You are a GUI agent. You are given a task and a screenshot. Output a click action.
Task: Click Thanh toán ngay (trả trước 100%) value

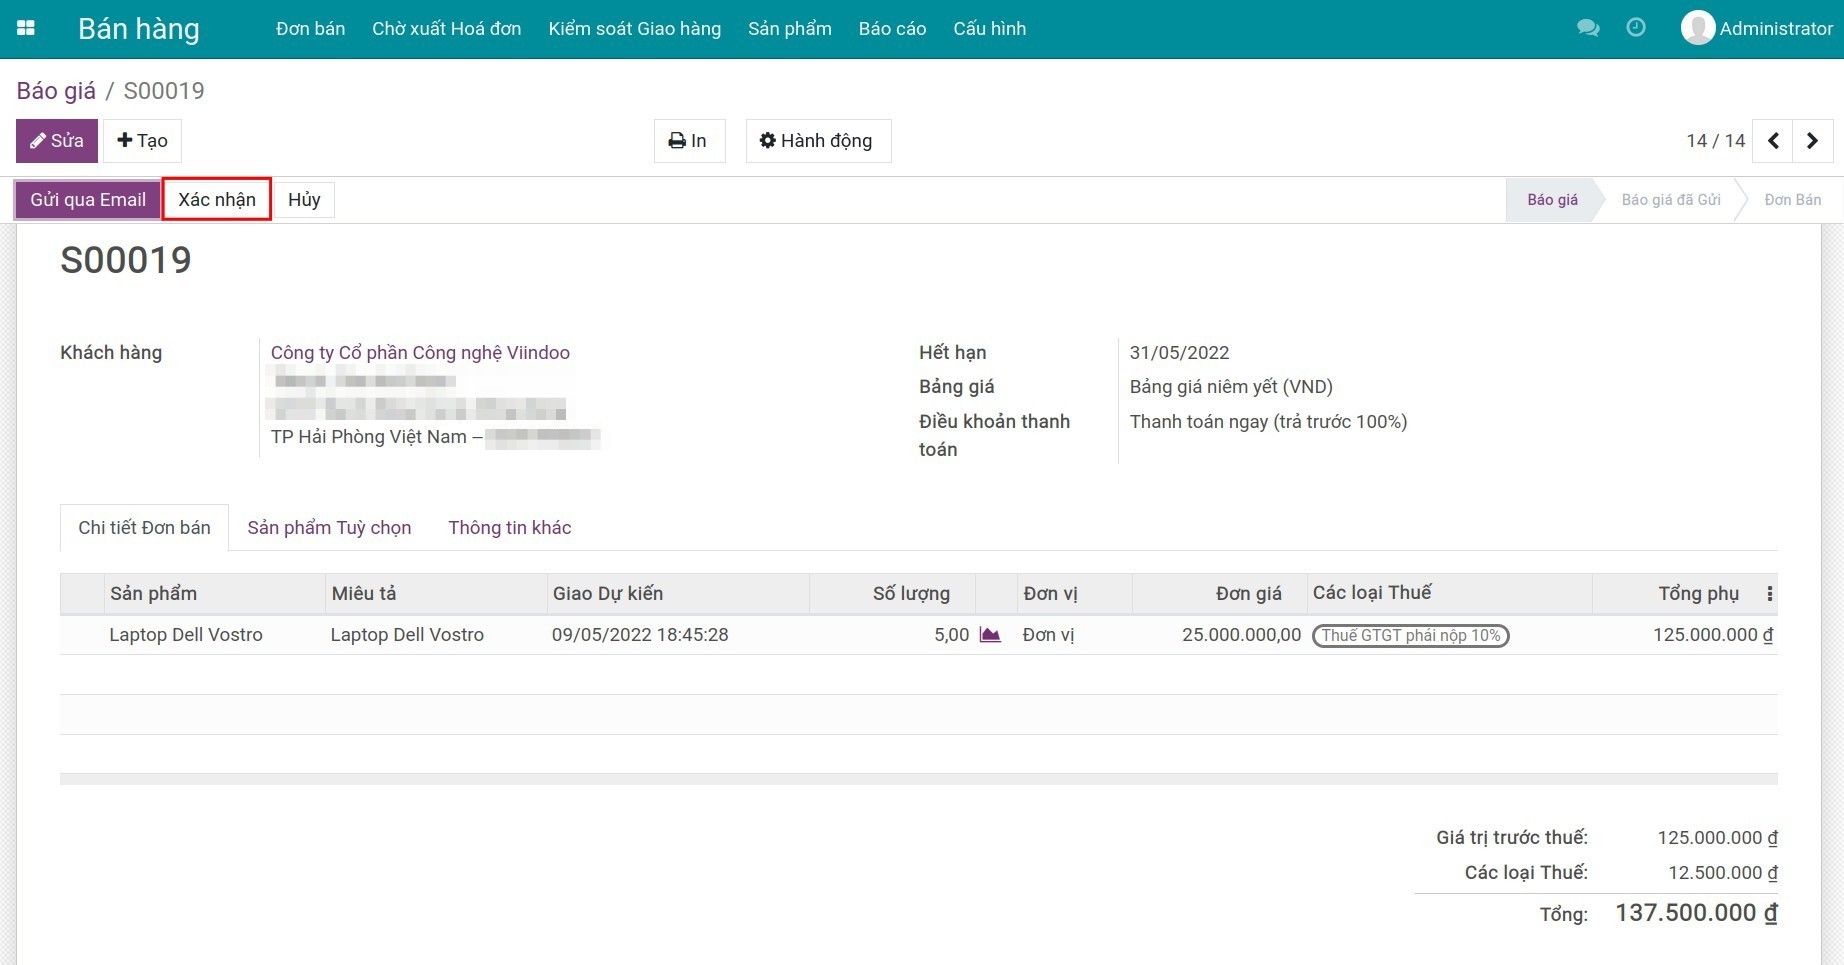click(1268, 422)
